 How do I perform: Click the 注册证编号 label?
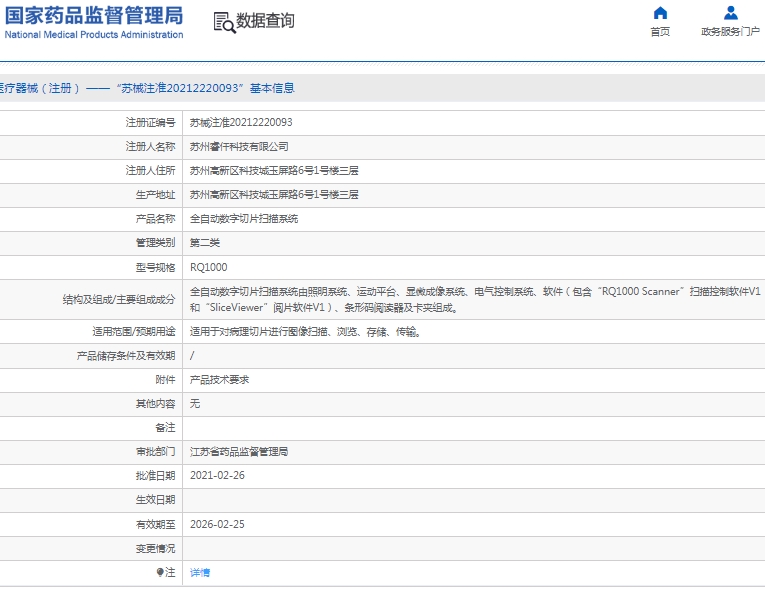(x=150, y=122)
